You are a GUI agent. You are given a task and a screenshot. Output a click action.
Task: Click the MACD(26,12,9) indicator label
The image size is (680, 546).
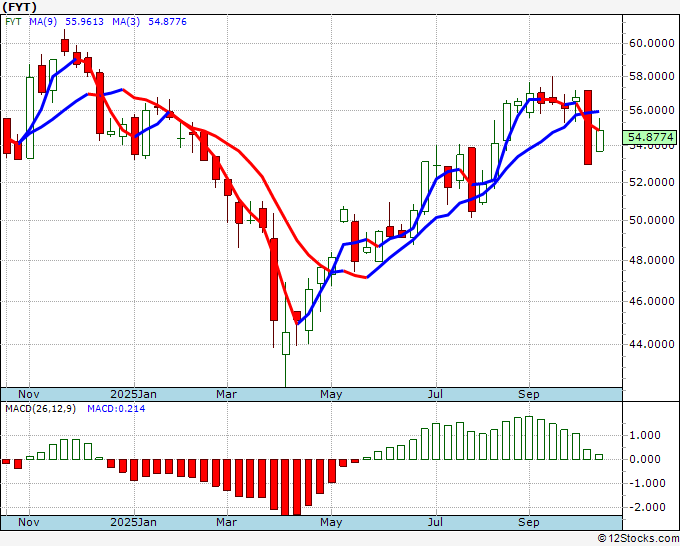(x=40, y=409)
